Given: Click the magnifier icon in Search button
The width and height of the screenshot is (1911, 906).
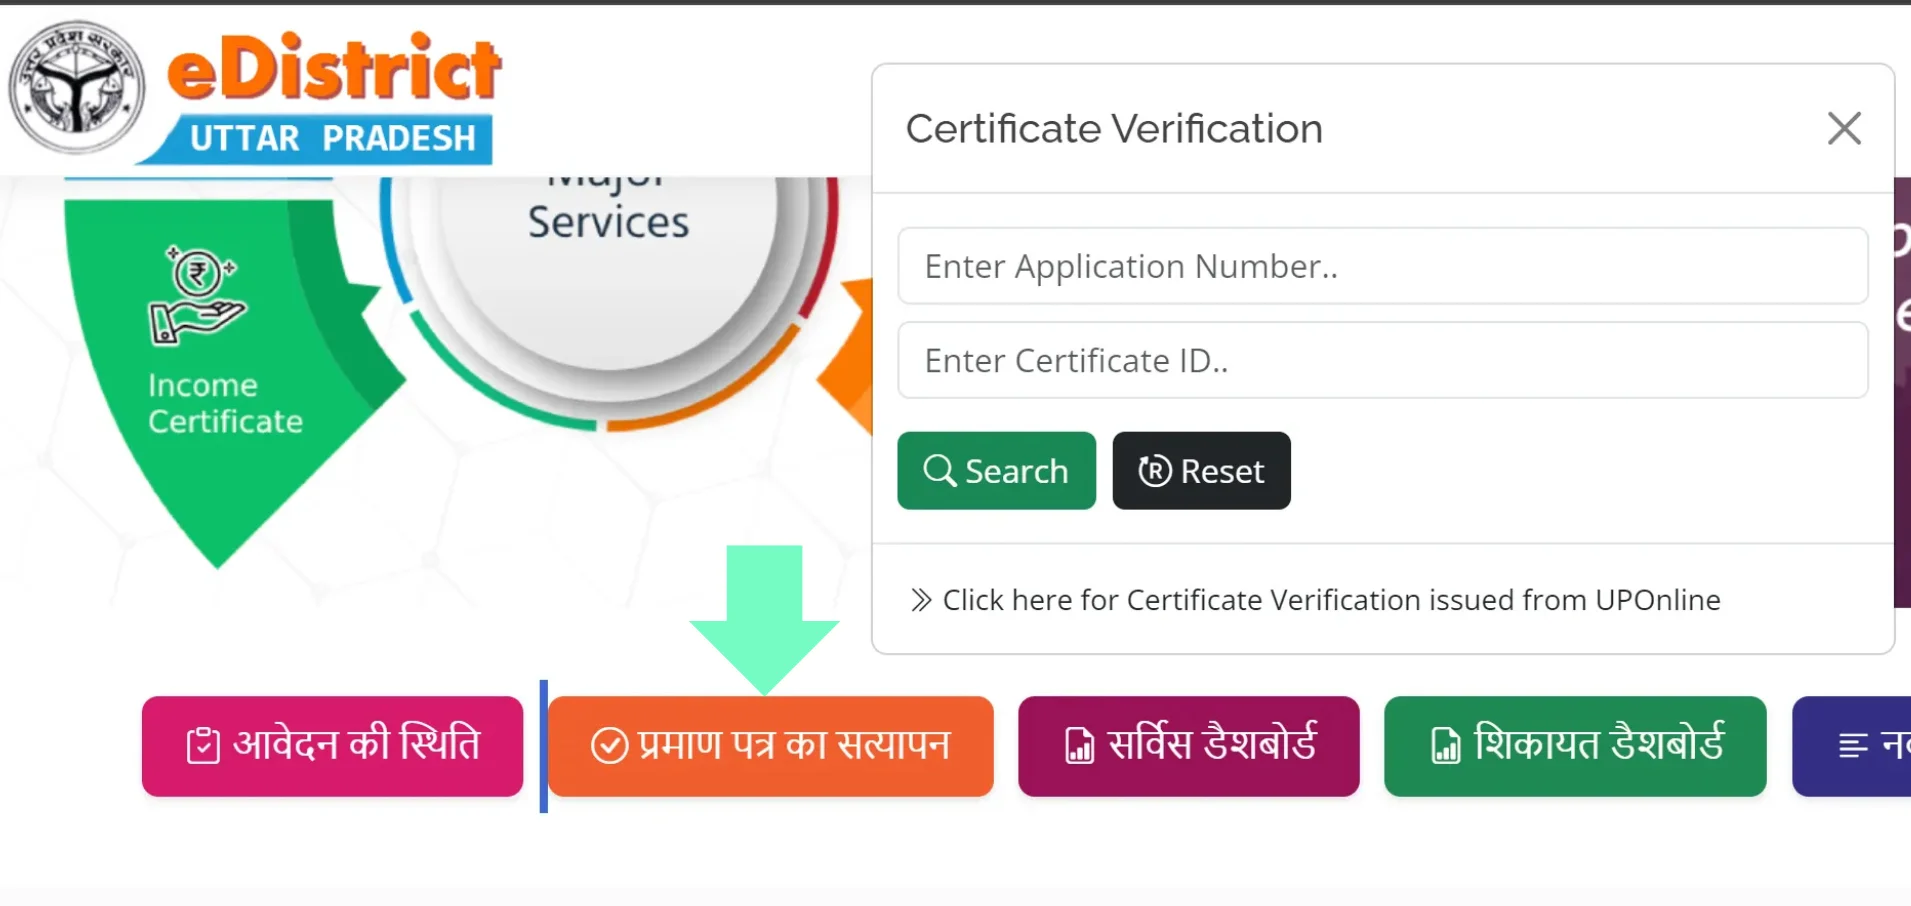Looking at the screenshot, I should (939, 470).
